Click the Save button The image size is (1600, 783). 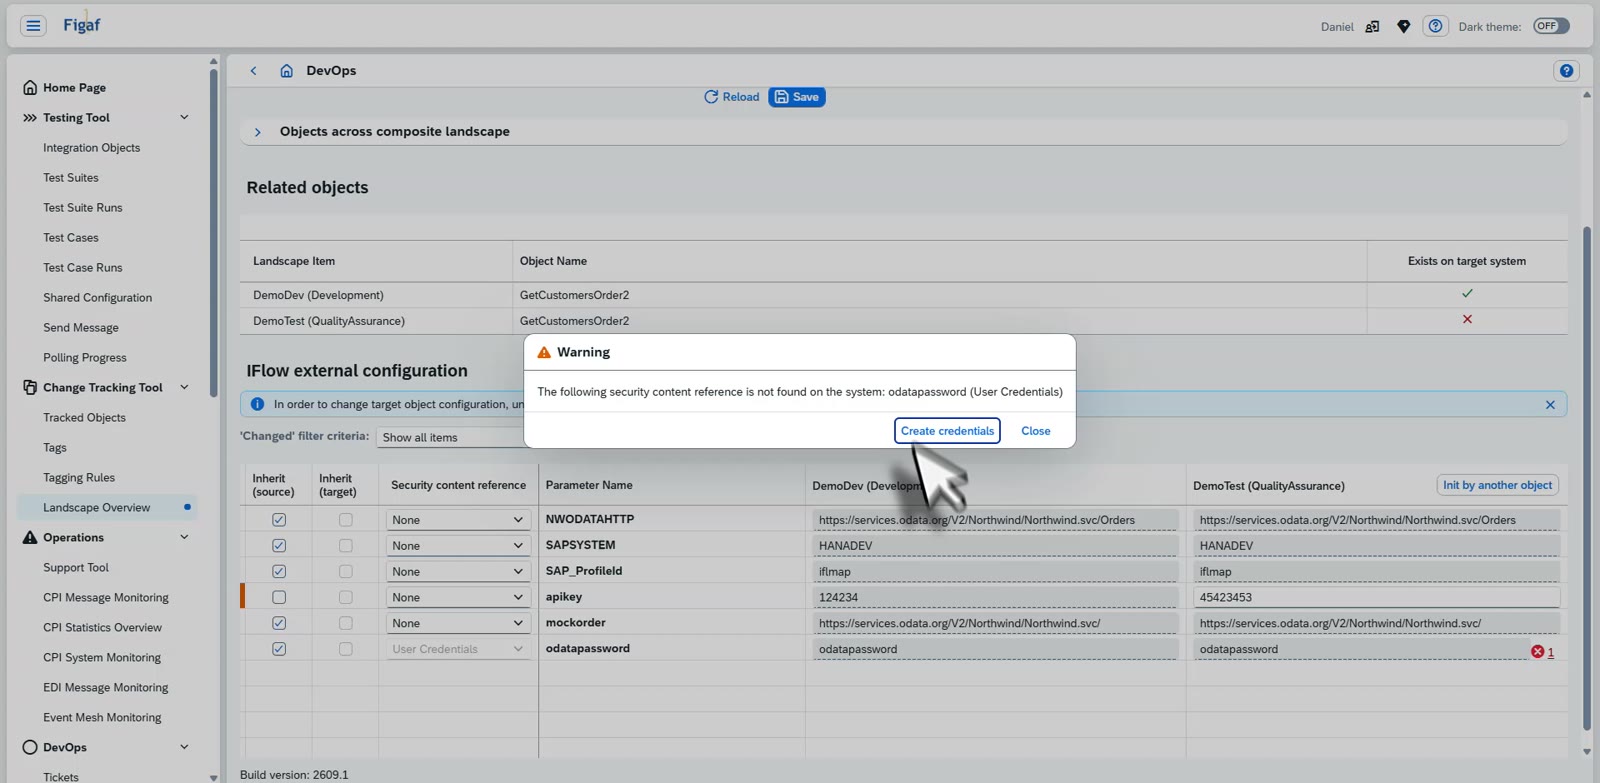click(x=797, y=97)
